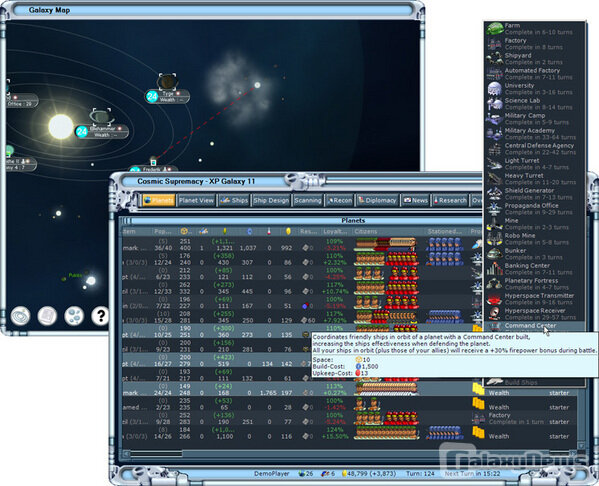This screenshot has width=599, height=486.
Task: Click the 48,799 (+3,873) wealth value
Action: (x=369, y=474)
